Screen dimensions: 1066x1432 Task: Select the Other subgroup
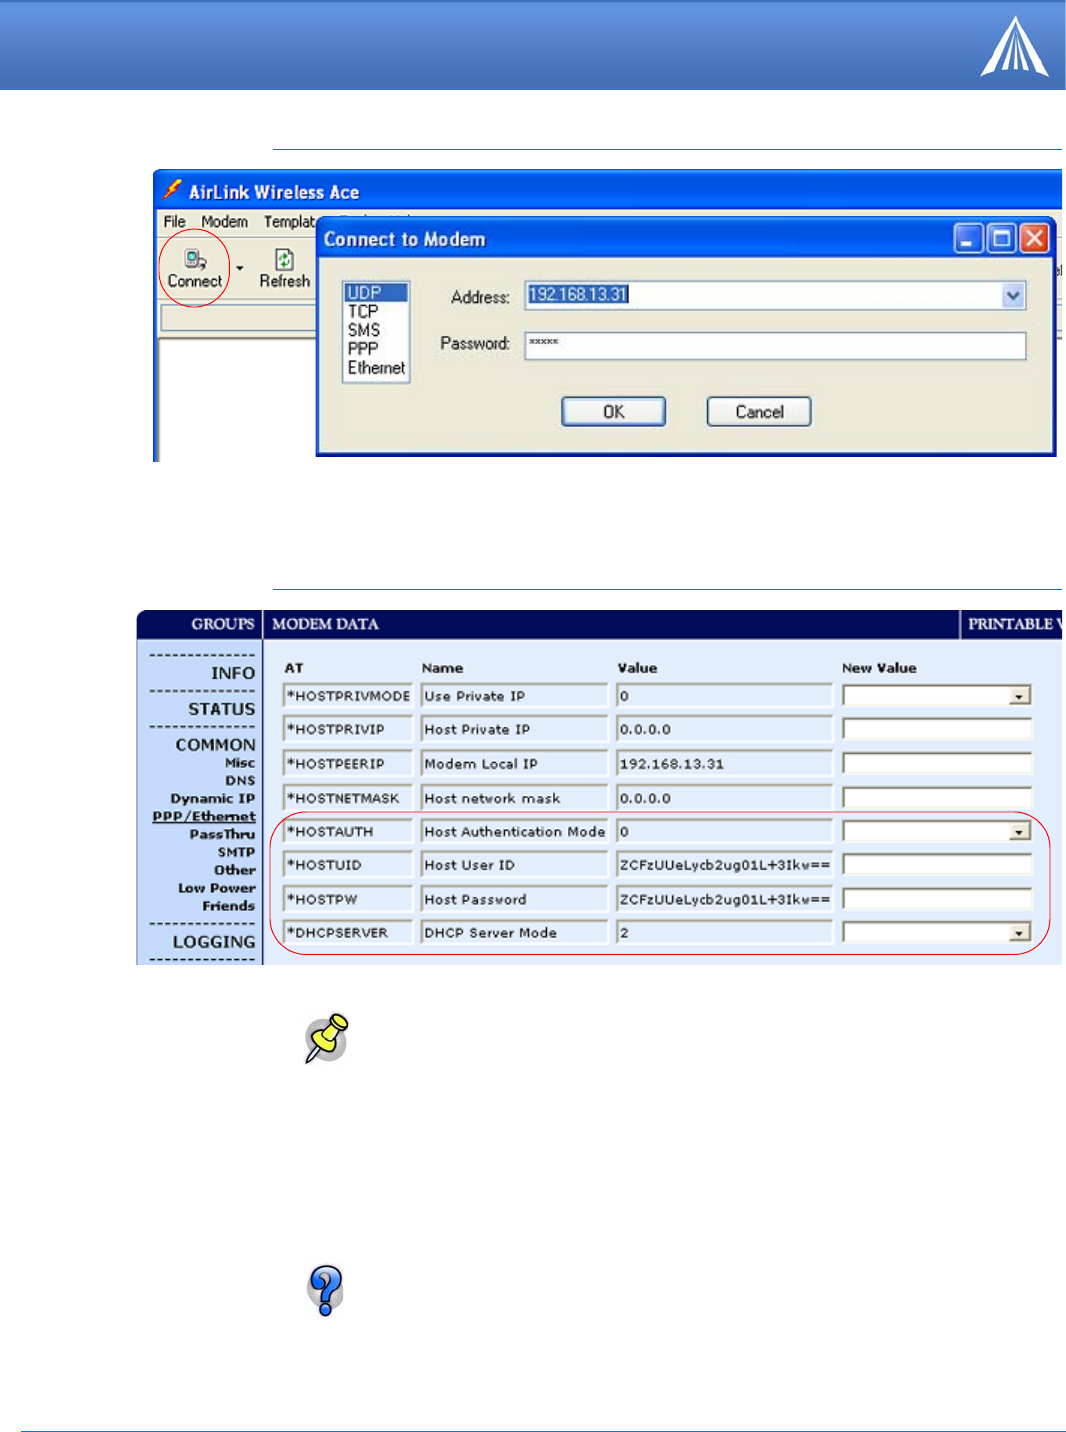pyautogui.click(x=235, y=871)
